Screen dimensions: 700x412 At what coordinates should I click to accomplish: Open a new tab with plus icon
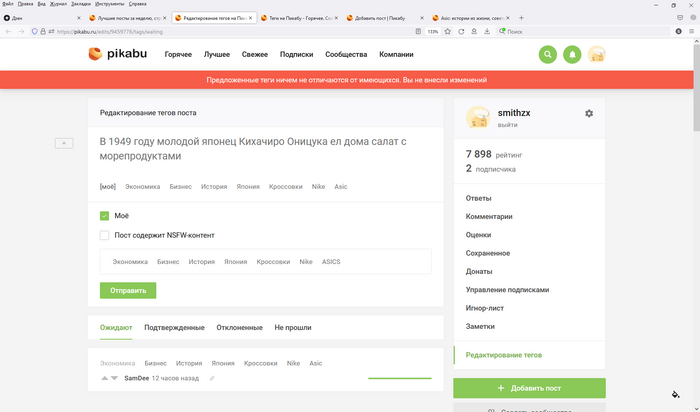point(521,18)
